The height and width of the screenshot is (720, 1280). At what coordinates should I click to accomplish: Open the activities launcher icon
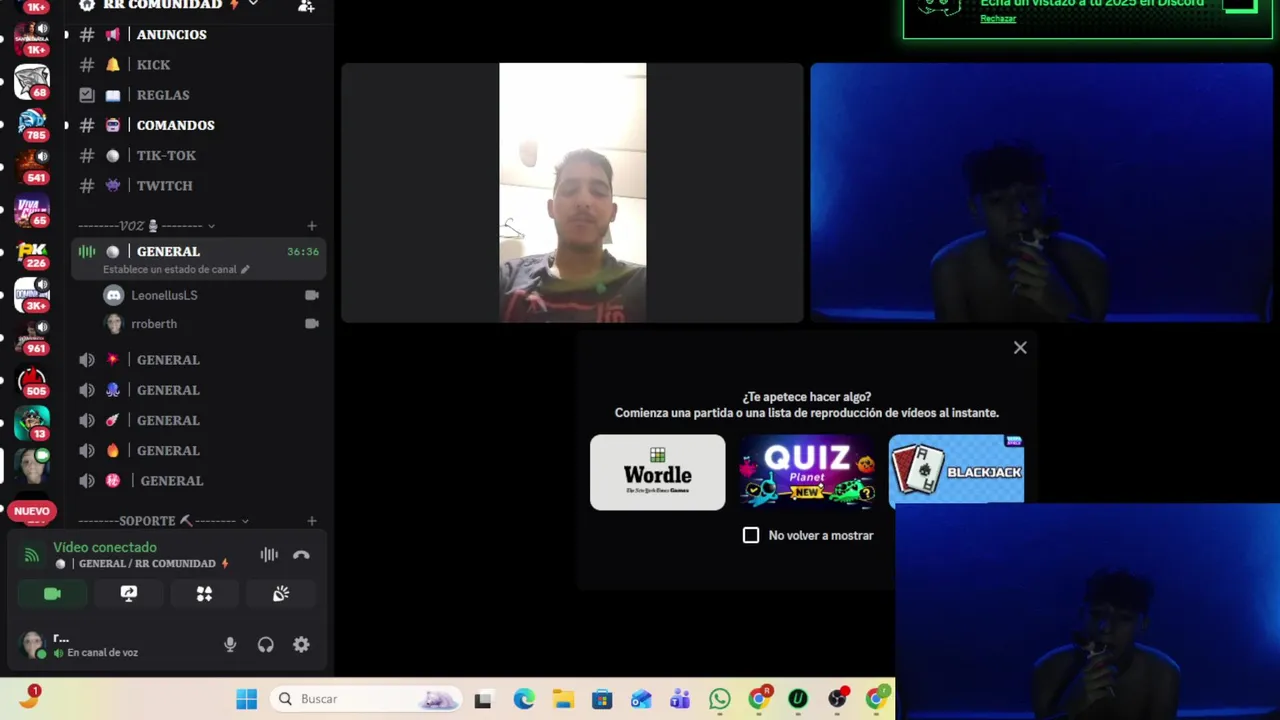tap(204, 594)
